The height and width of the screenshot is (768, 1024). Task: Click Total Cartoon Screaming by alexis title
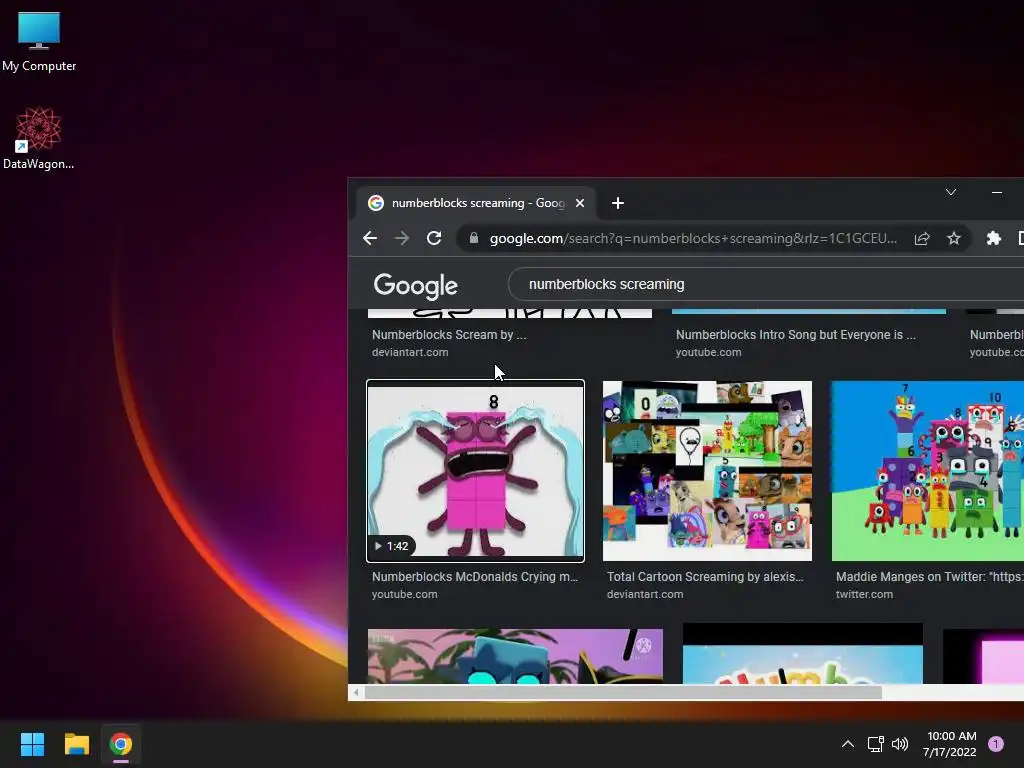705,577
